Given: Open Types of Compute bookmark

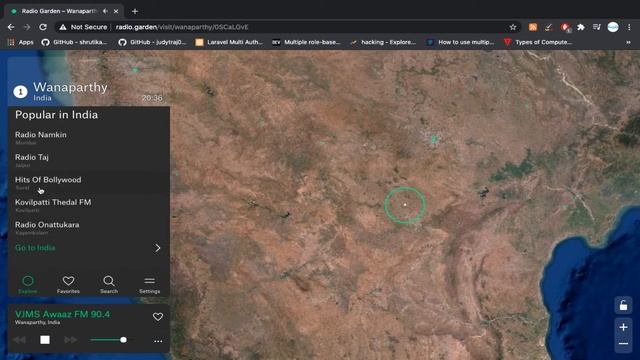Looking at the screenshot, I should click(x=538, y=42).
